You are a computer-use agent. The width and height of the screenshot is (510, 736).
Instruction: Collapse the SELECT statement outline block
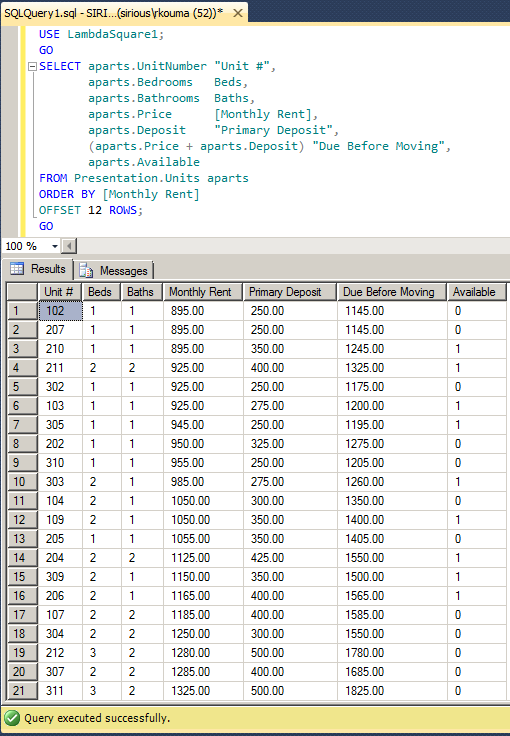pyautogui.click(x=32, y=66)
